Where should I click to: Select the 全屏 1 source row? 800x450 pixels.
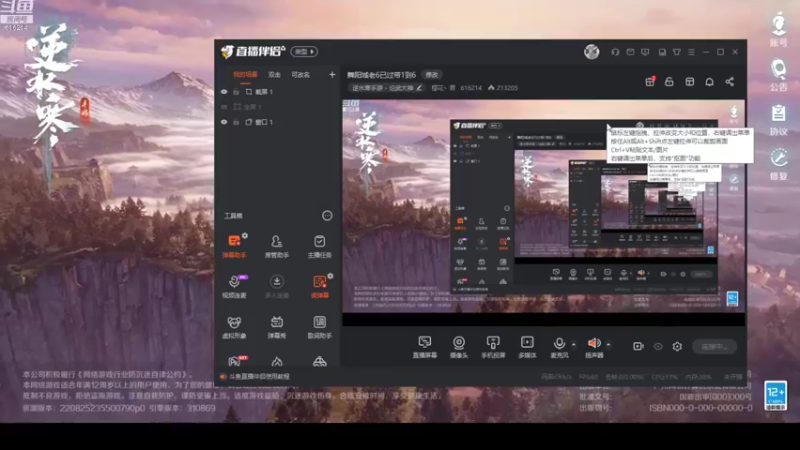tap(278, 107)
